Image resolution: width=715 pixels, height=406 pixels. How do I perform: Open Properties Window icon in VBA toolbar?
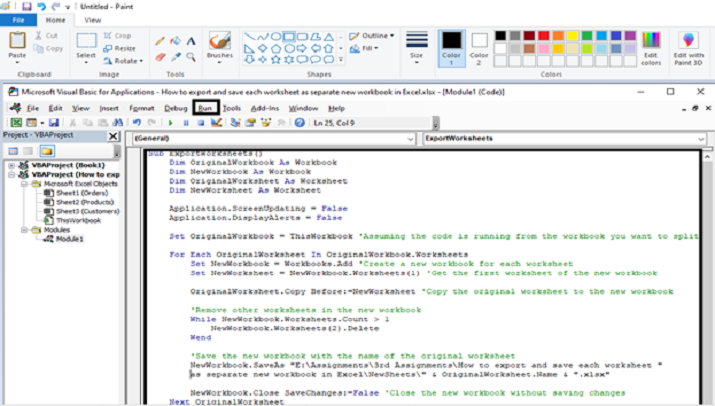click(x=250, y=123)
